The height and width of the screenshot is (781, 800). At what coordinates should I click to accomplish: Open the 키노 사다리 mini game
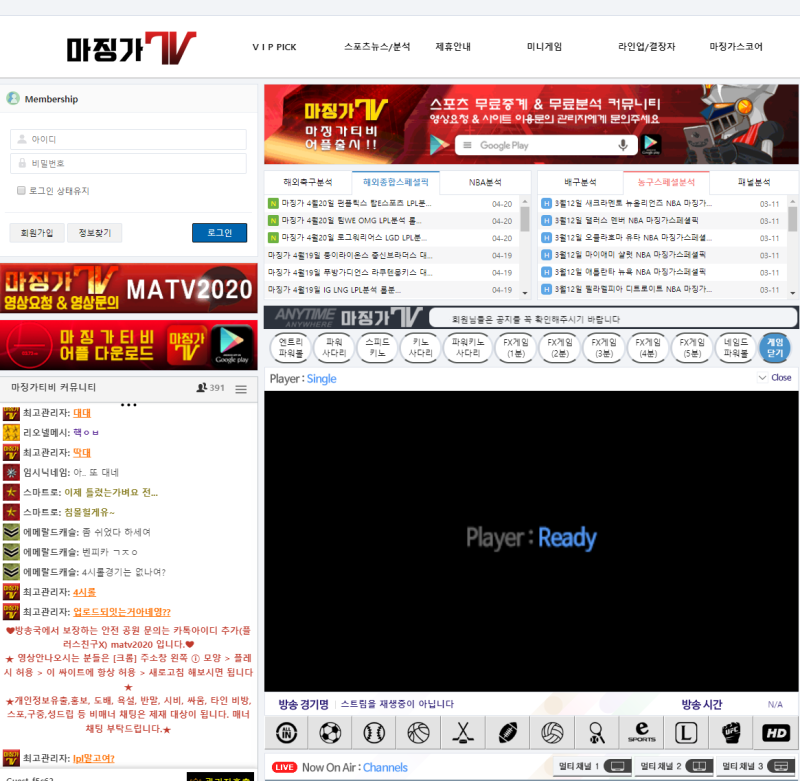tap(420, 347)
